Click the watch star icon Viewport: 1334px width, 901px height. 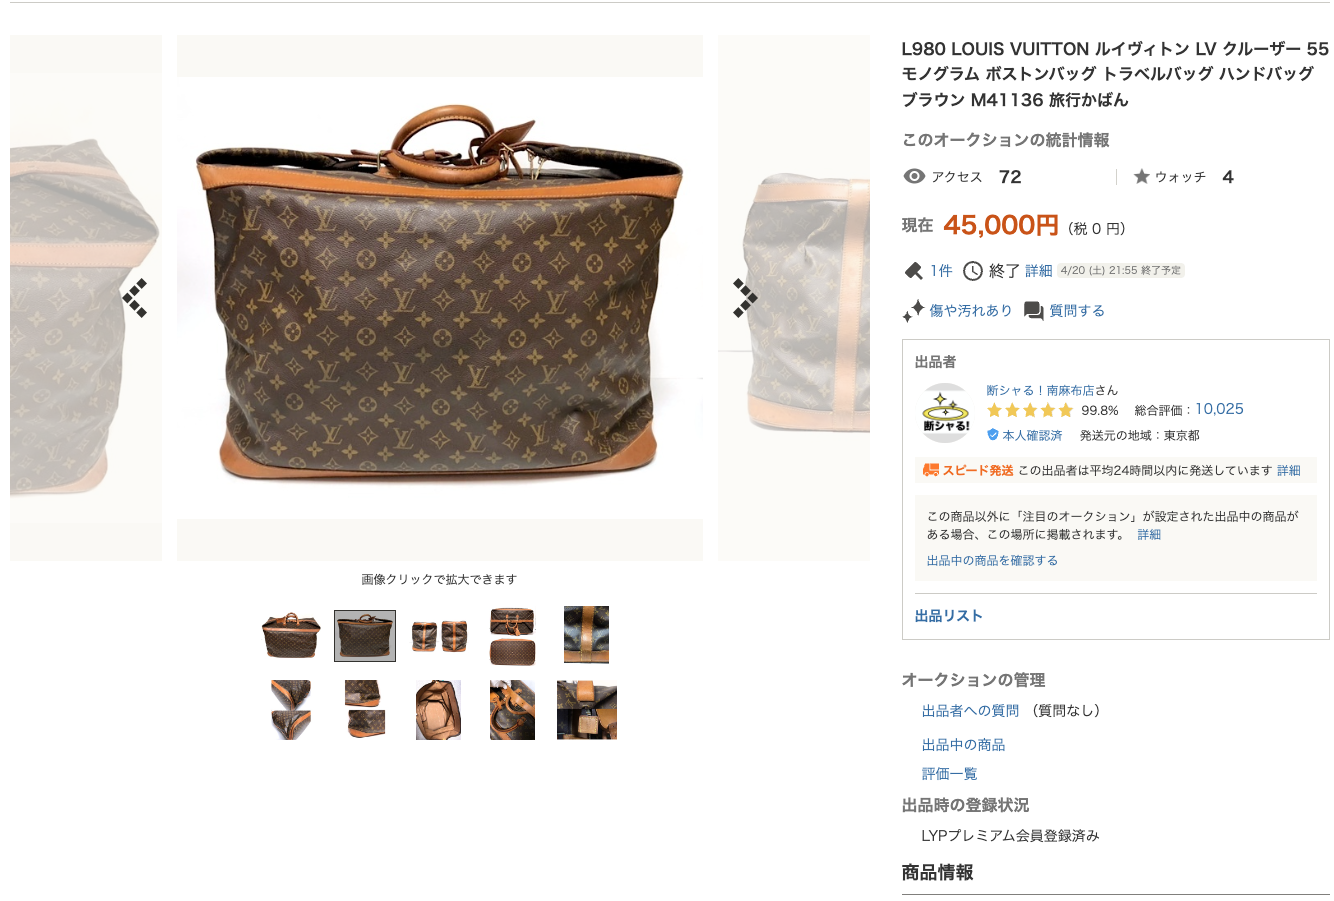click(x=1141, y=176)
